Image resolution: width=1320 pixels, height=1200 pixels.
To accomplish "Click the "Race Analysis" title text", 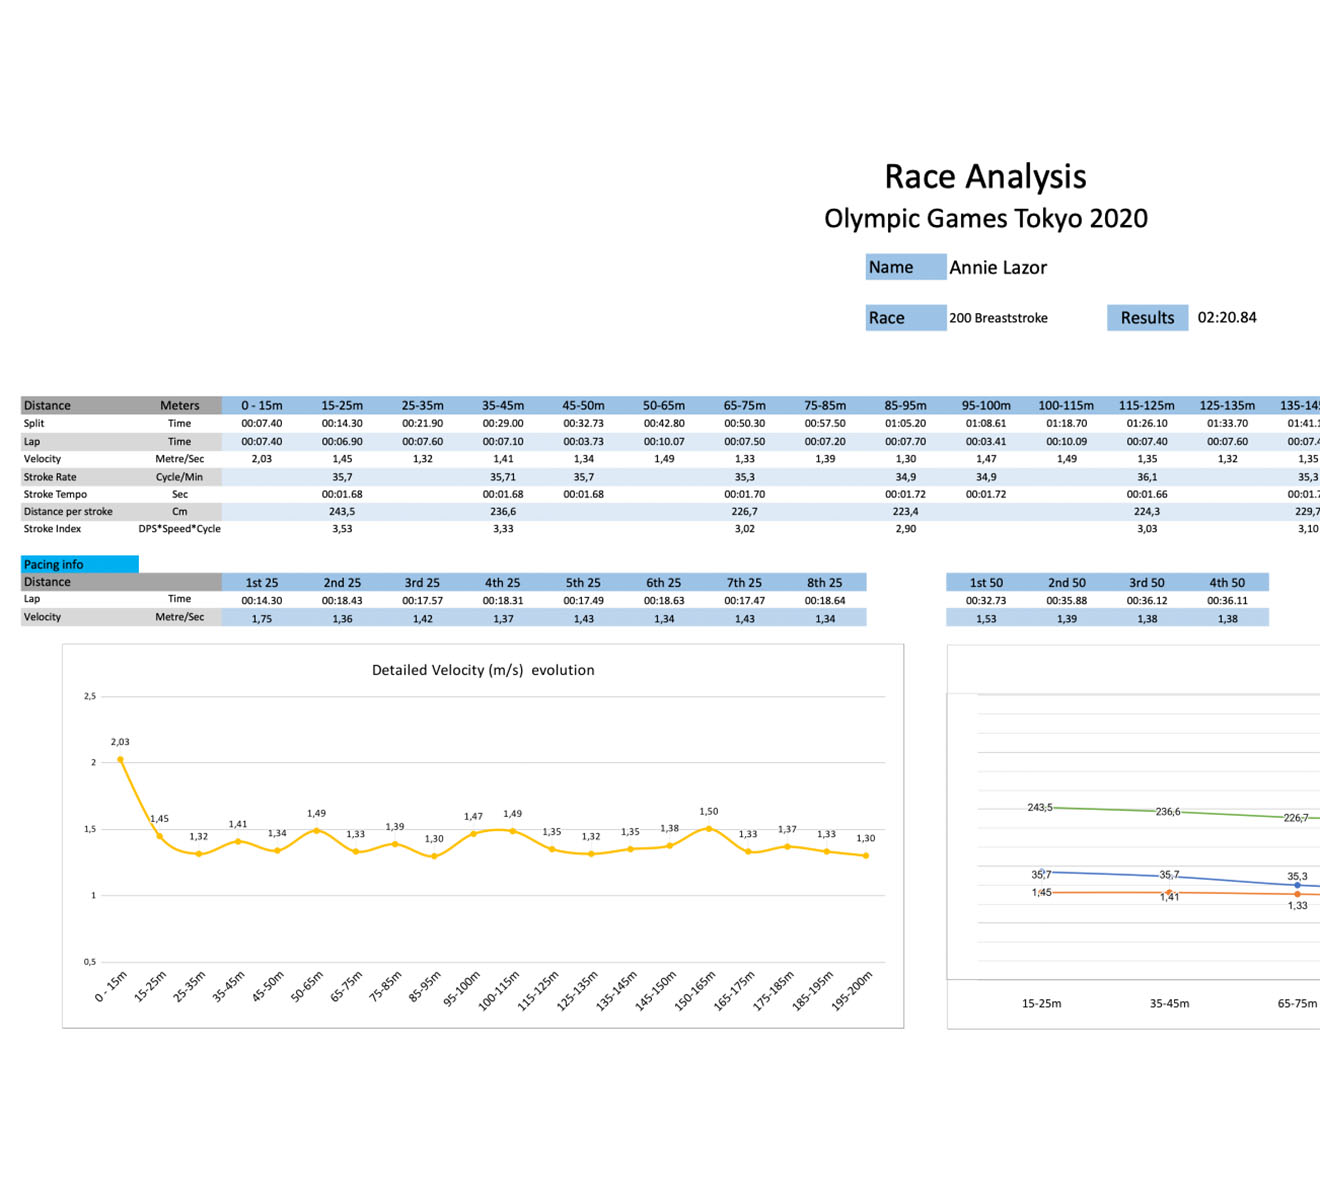I will (985, 177).
